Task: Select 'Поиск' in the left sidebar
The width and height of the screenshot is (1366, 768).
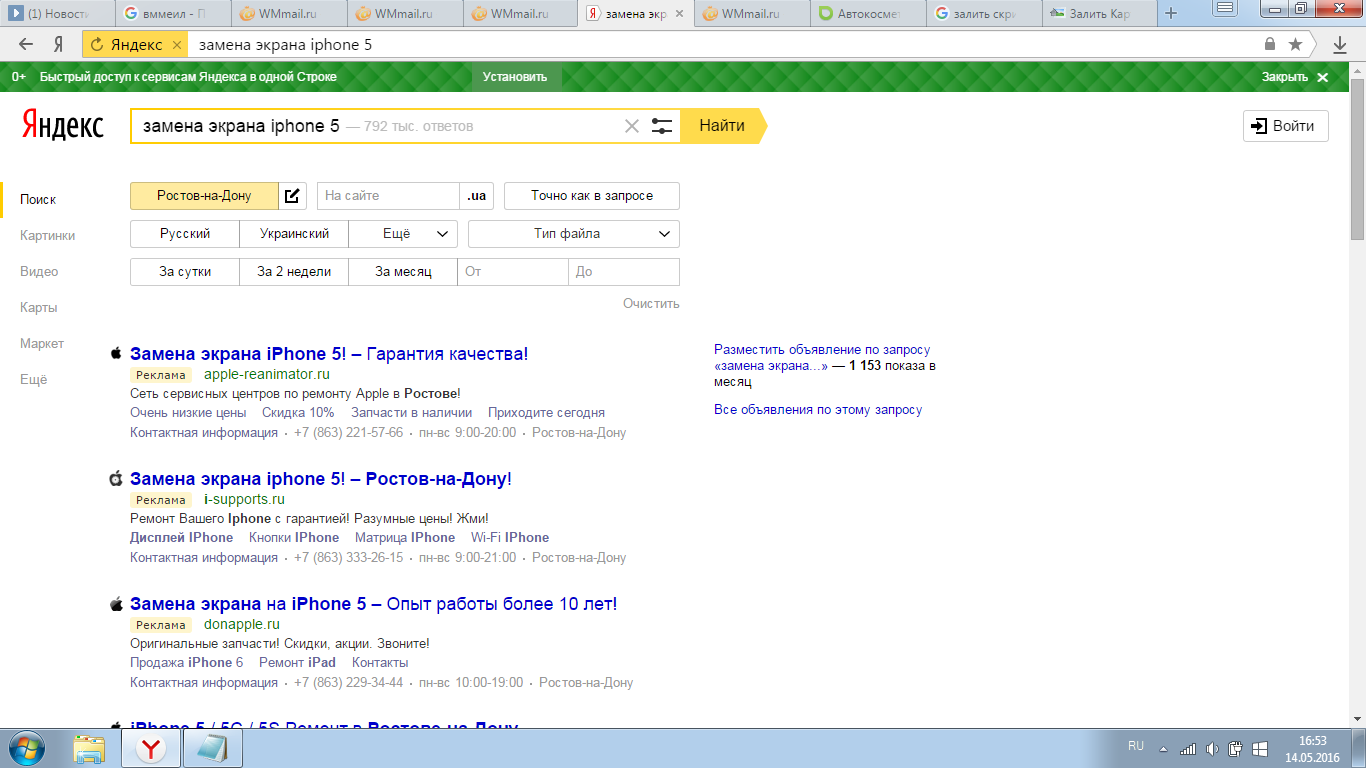Action: tap(38, 200)
